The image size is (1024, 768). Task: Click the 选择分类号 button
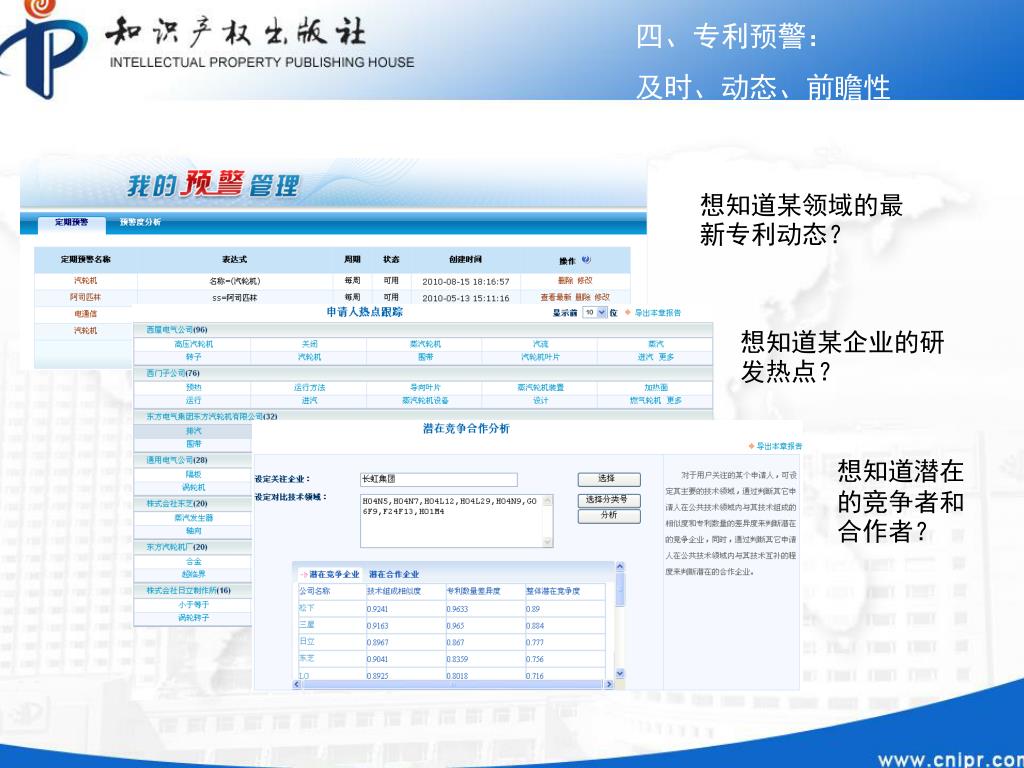point(609,500)
